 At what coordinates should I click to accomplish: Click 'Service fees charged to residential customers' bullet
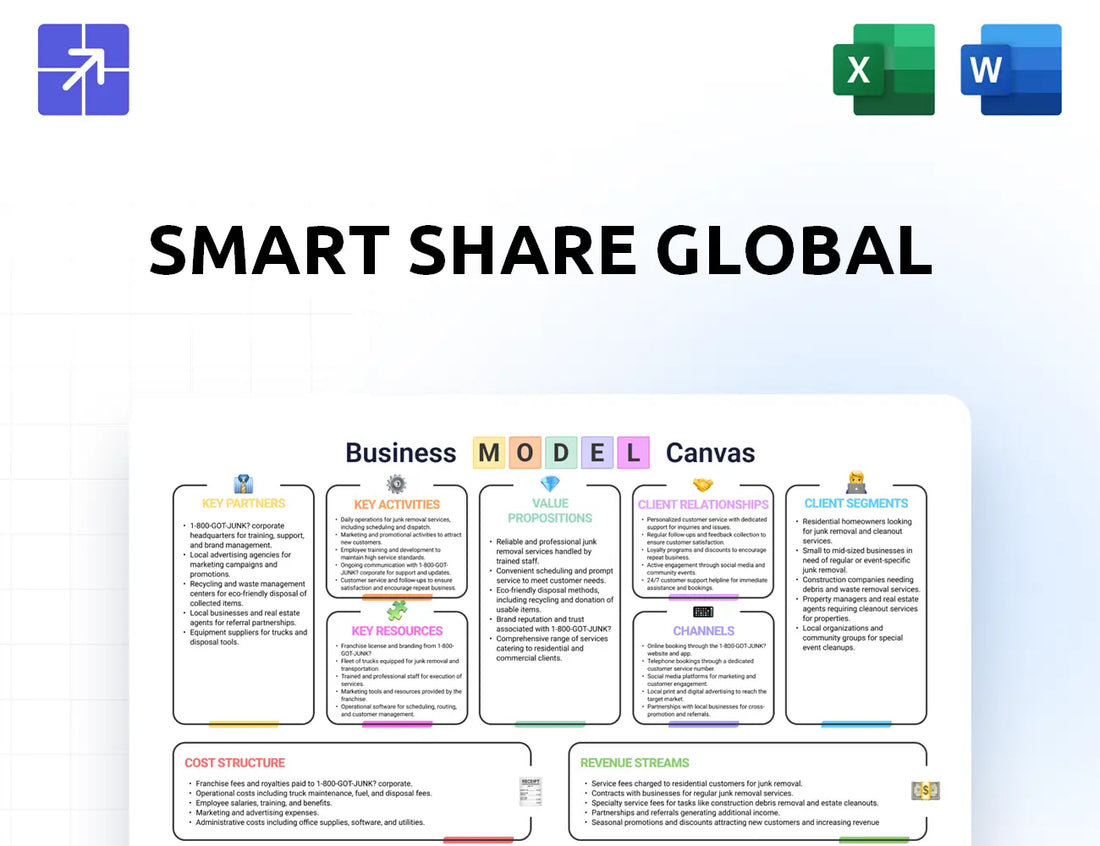(696, 784)
